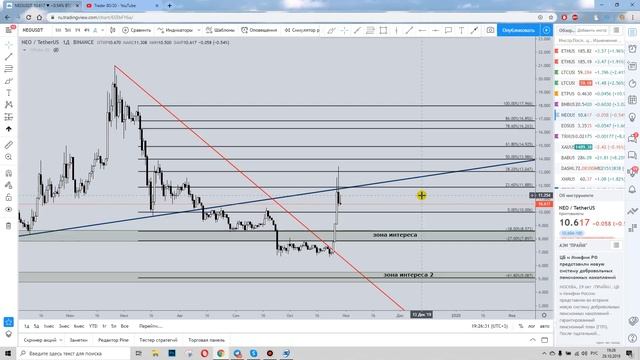The width and height of the screenshot is (640, 360).
Task: Open the patterns tool in left toolbar
Action: pyautogui.click(x=9, y=105)
